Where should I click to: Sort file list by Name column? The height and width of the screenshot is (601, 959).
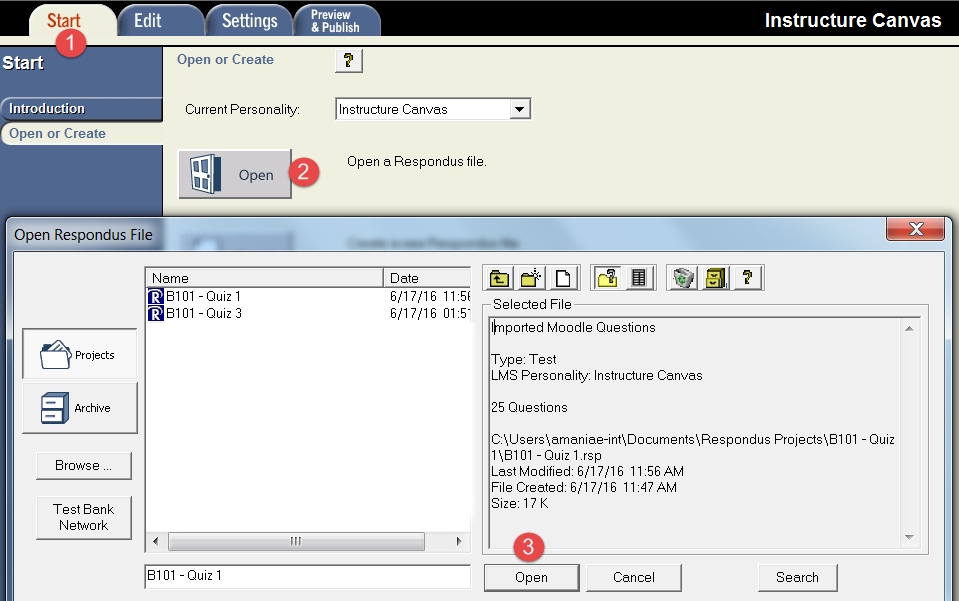pyautogui.click(x=265, y=278)
